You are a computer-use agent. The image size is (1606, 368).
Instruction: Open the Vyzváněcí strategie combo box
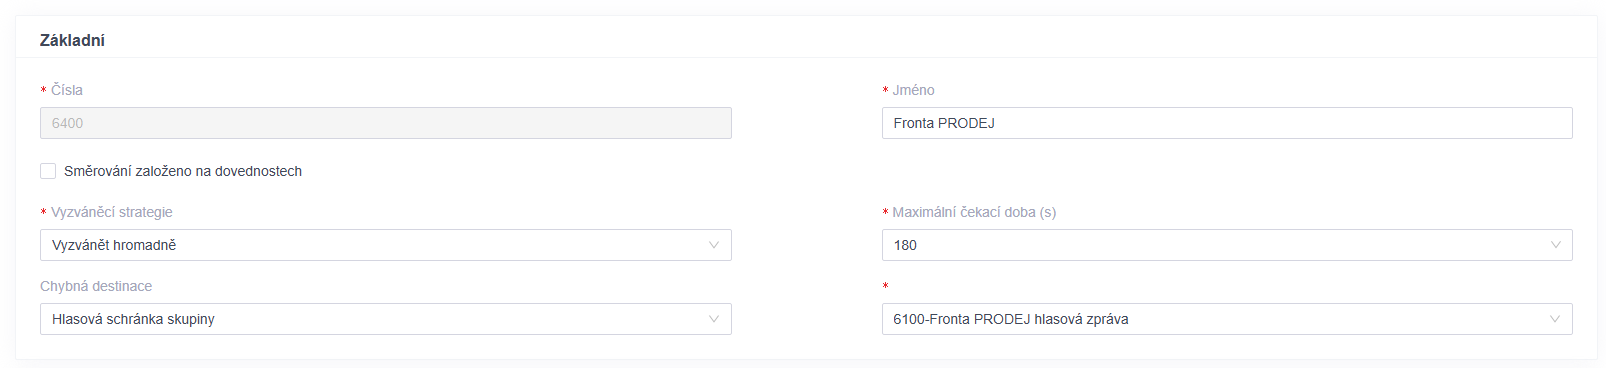(x=386, y=245)
